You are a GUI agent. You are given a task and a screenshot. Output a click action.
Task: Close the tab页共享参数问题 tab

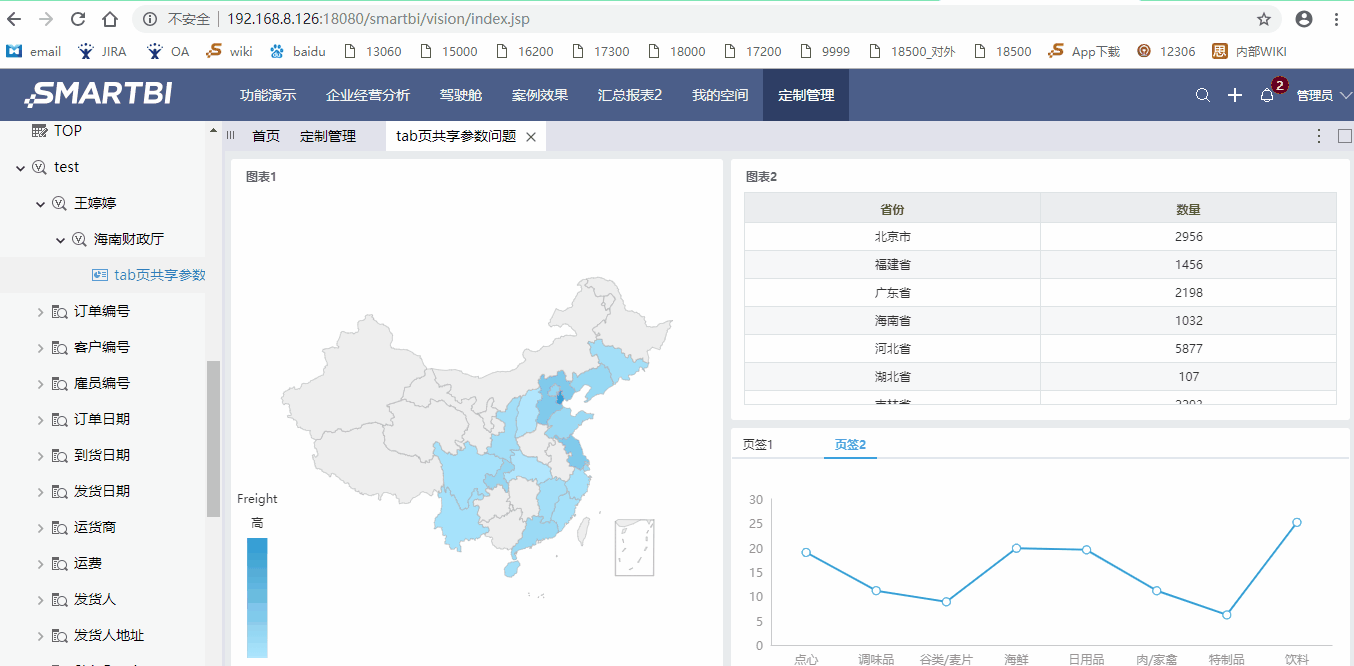pyautogui.click(x=531, y=137)
